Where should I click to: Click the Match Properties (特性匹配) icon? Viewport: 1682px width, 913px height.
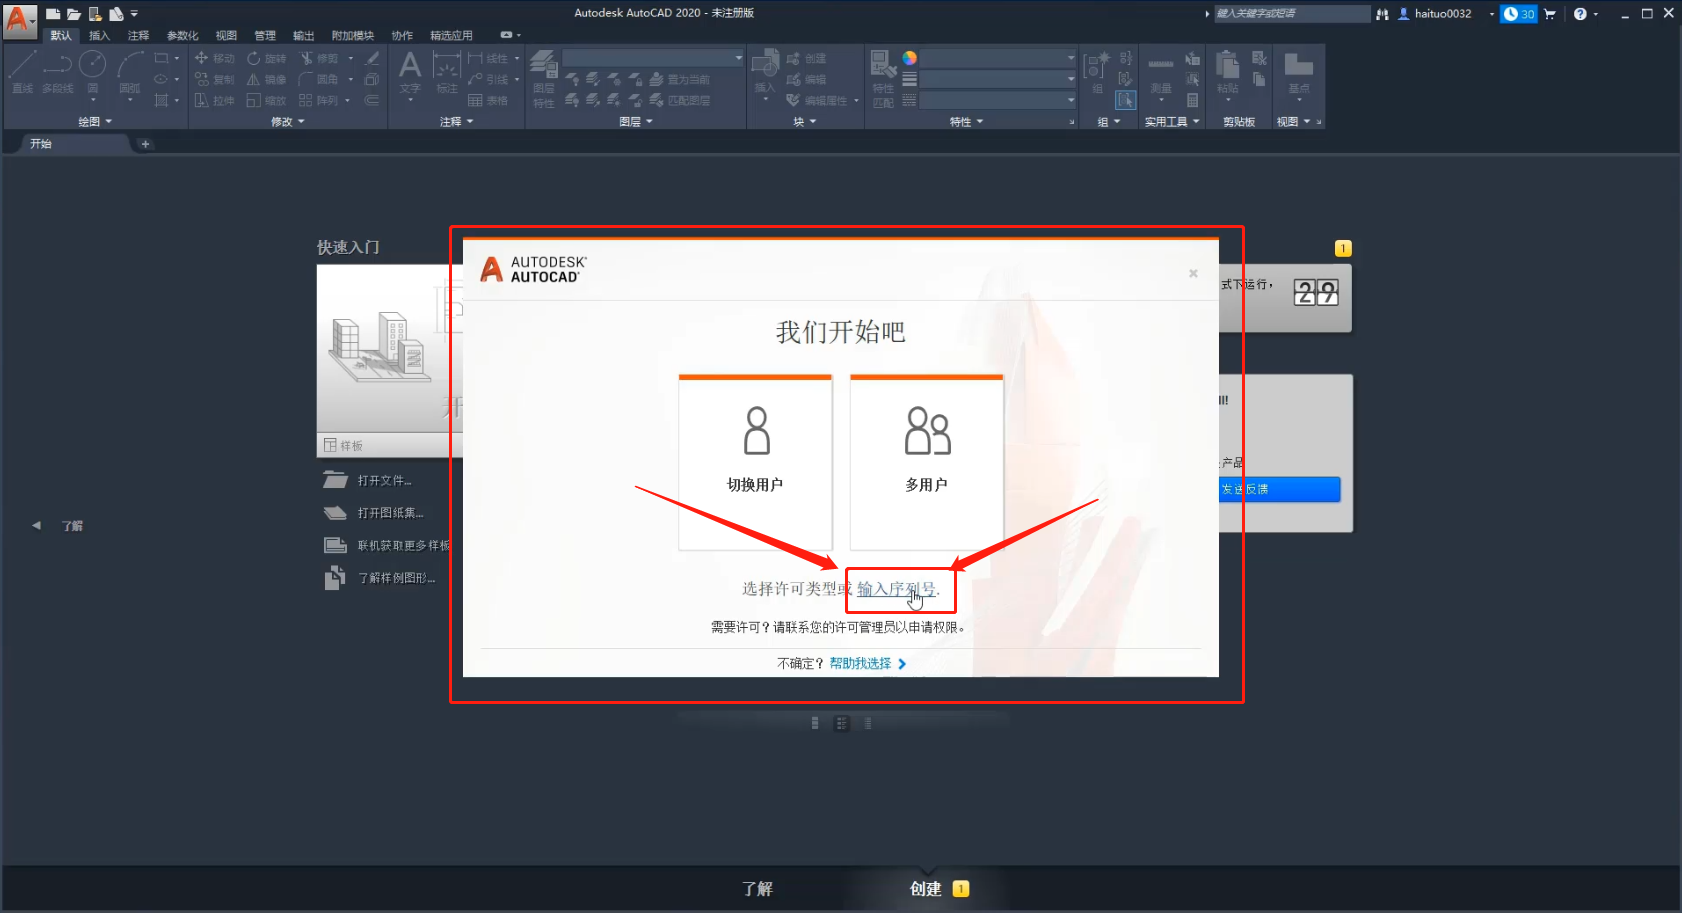tap(883, 78)
